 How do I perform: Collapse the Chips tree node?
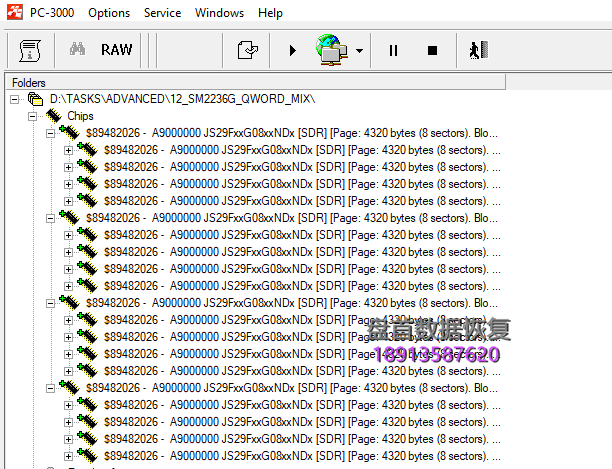click(x=33, y=117)
